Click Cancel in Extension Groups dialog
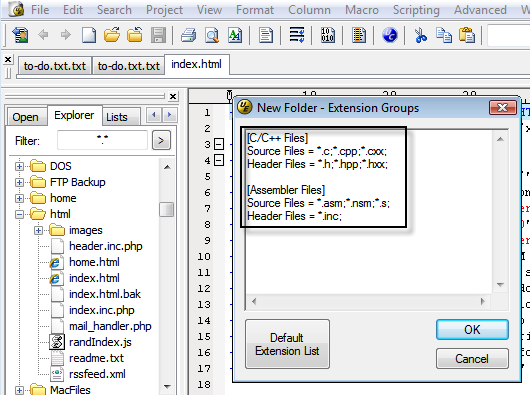The height and width of the screenshot is (395, 530). (472, 359)
